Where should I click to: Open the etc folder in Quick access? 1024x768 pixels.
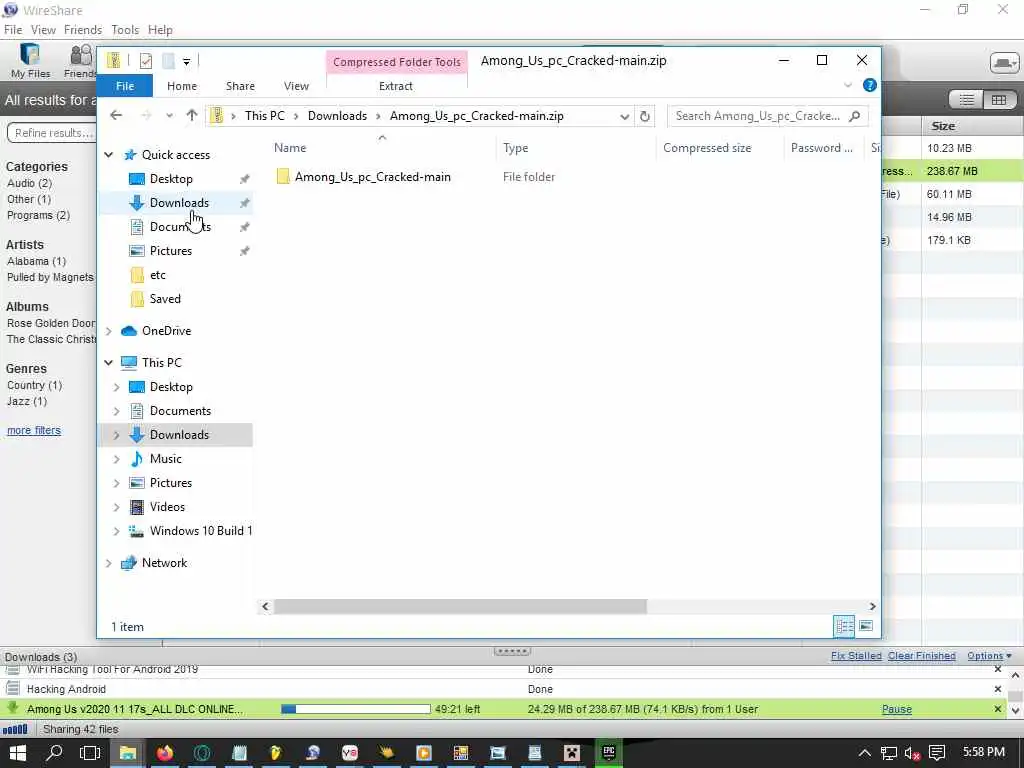pos(157,275)
